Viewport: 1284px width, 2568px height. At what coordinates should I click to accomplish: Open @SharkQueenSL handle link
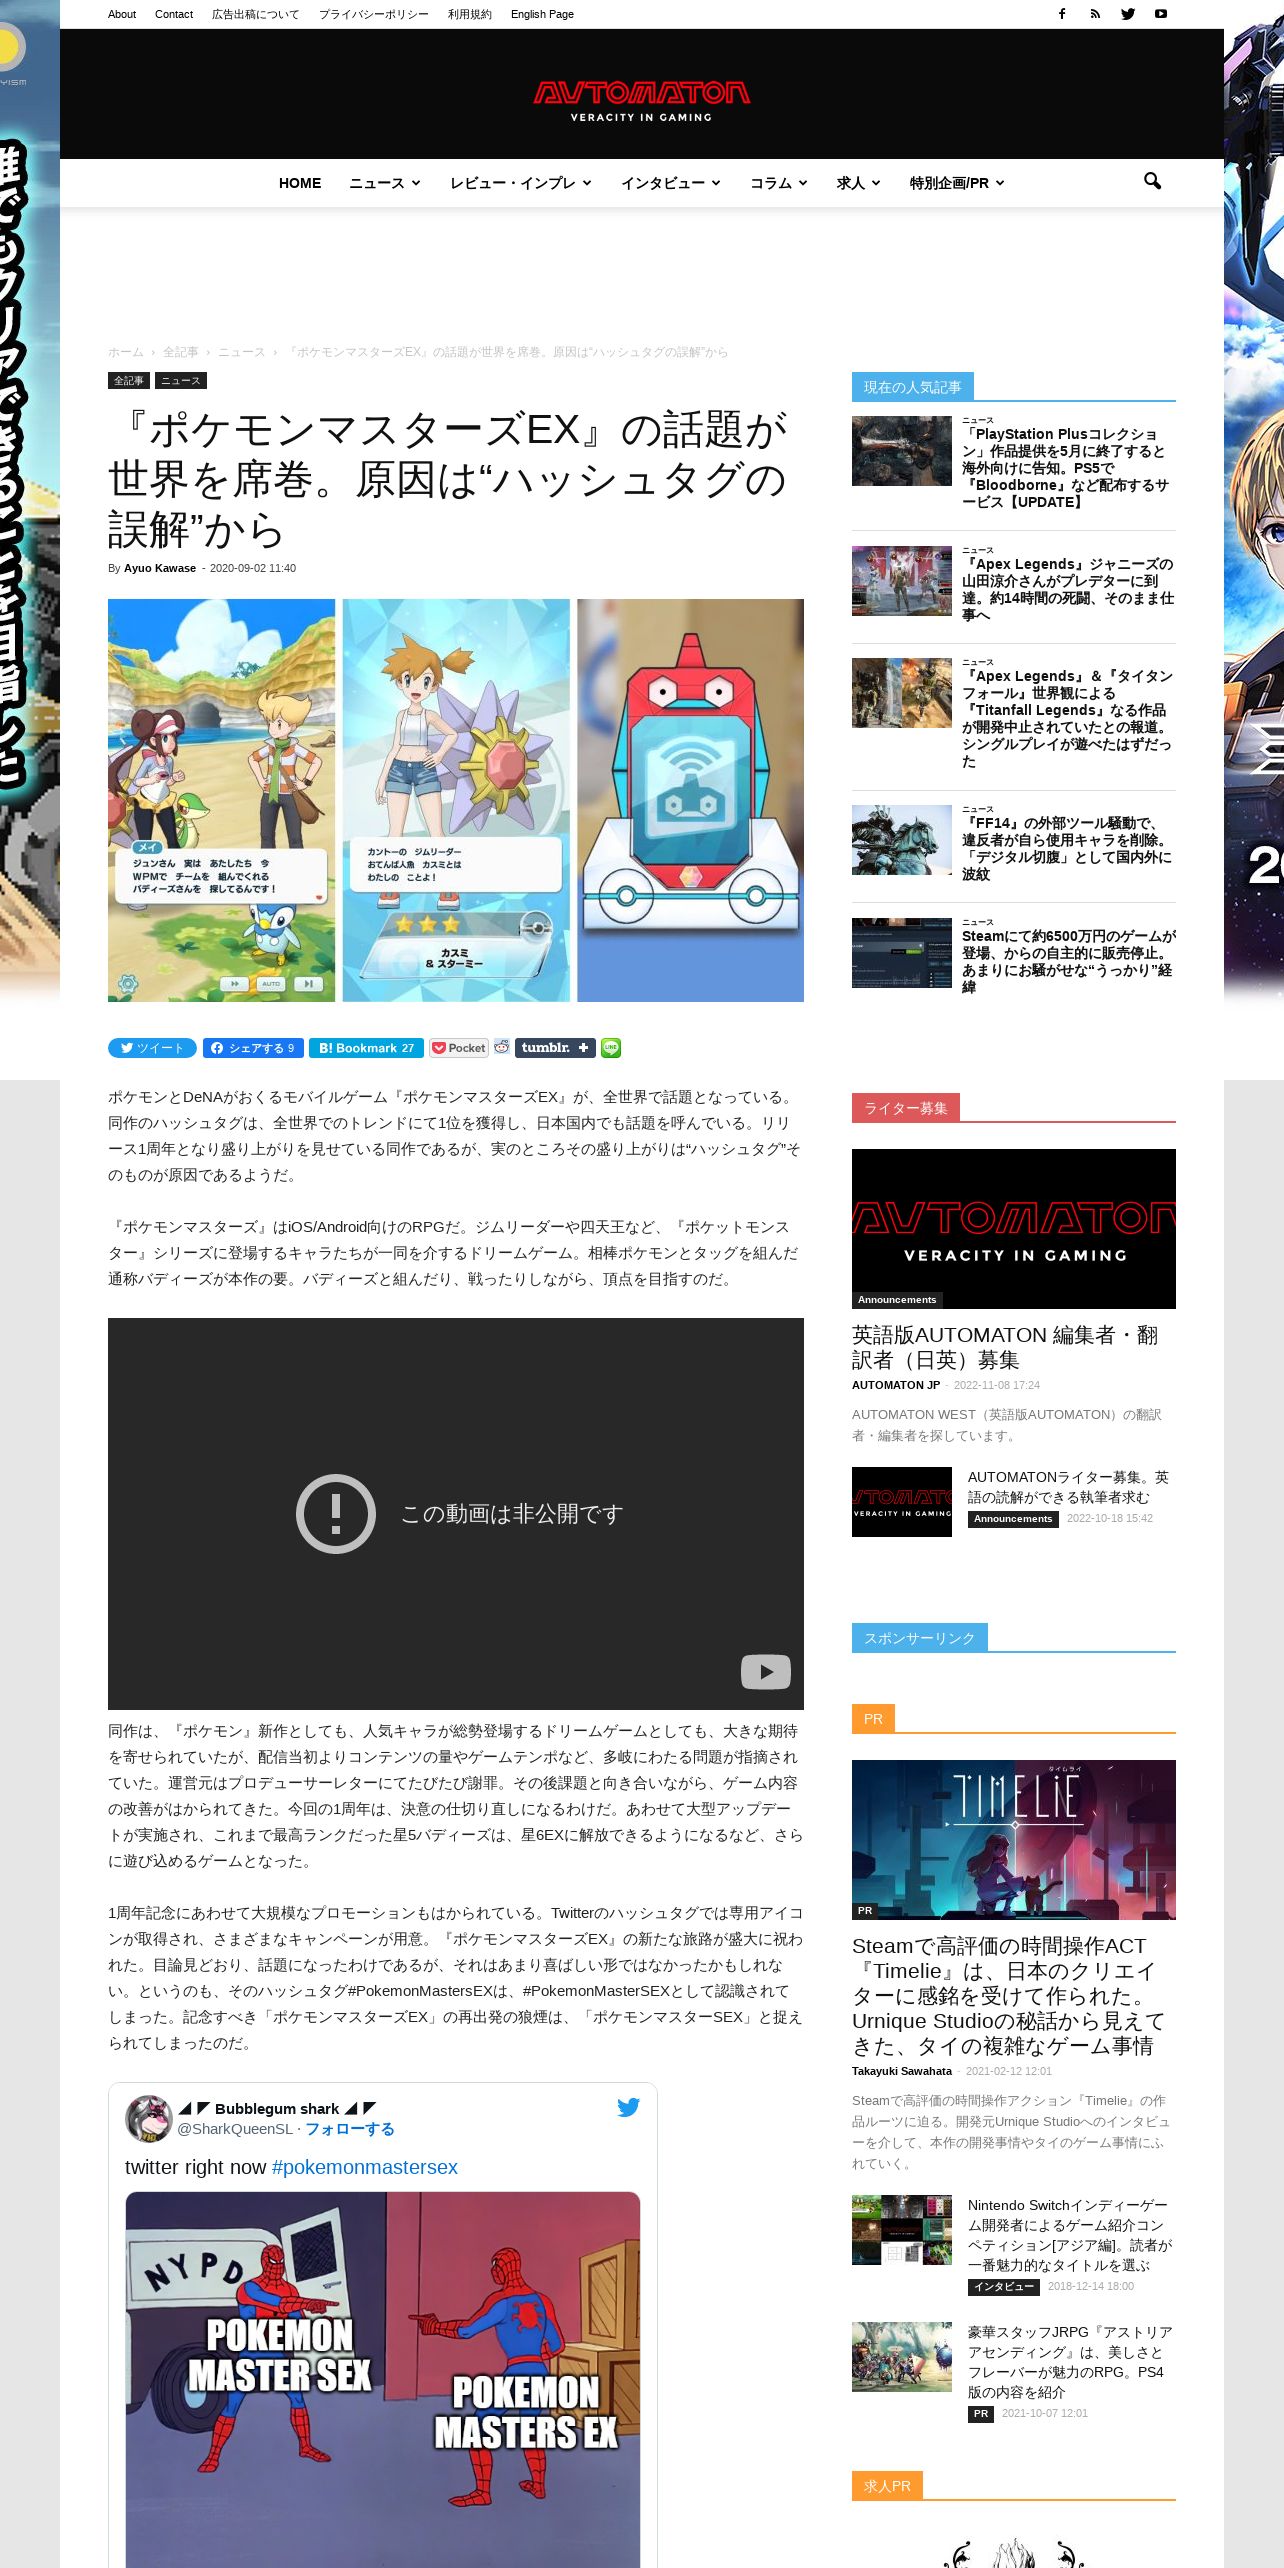(x=235, y=2129)
